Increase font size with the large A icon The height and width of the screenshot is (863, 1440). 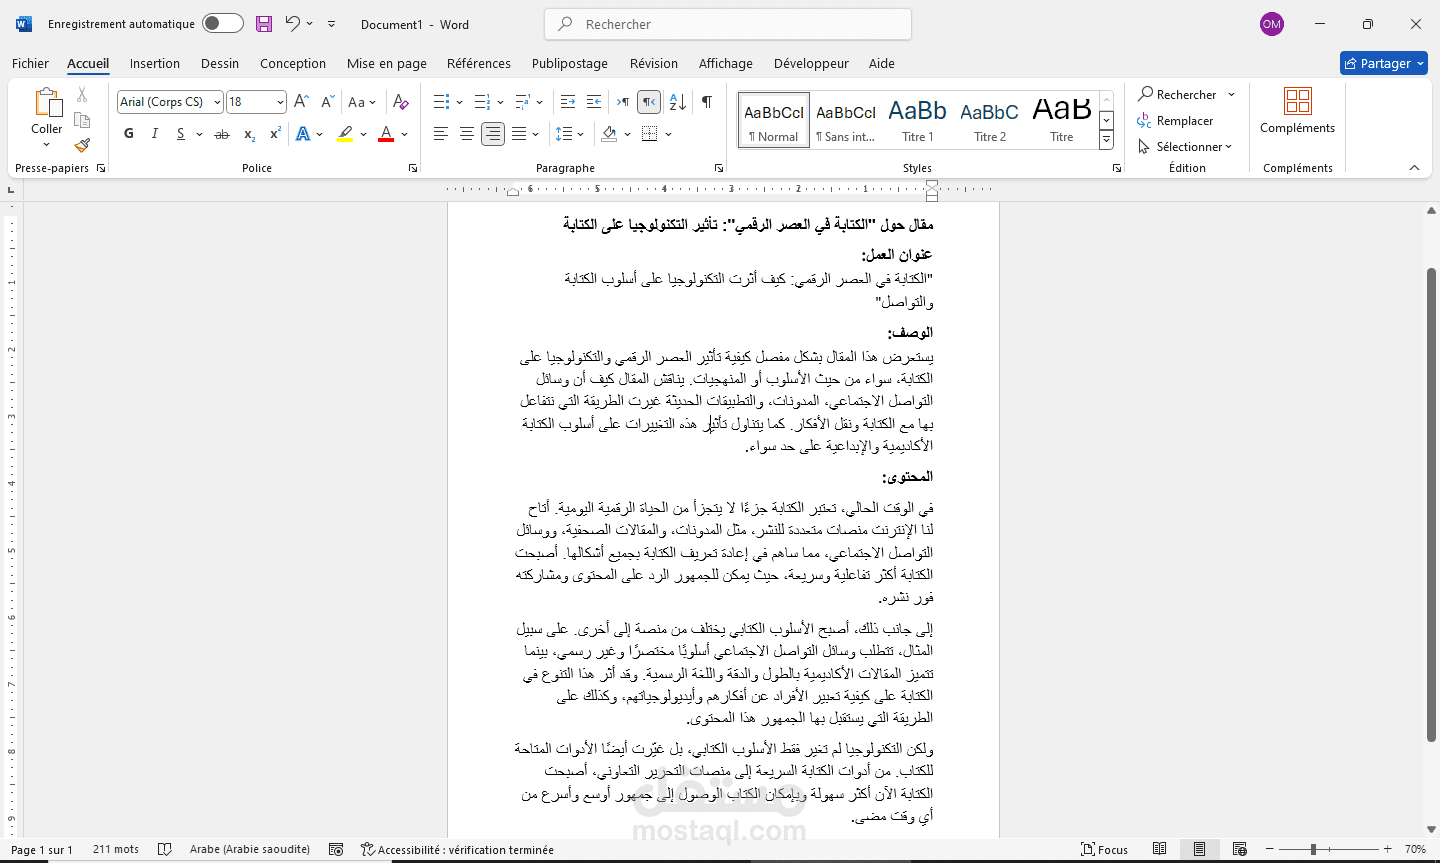[301, 102]
